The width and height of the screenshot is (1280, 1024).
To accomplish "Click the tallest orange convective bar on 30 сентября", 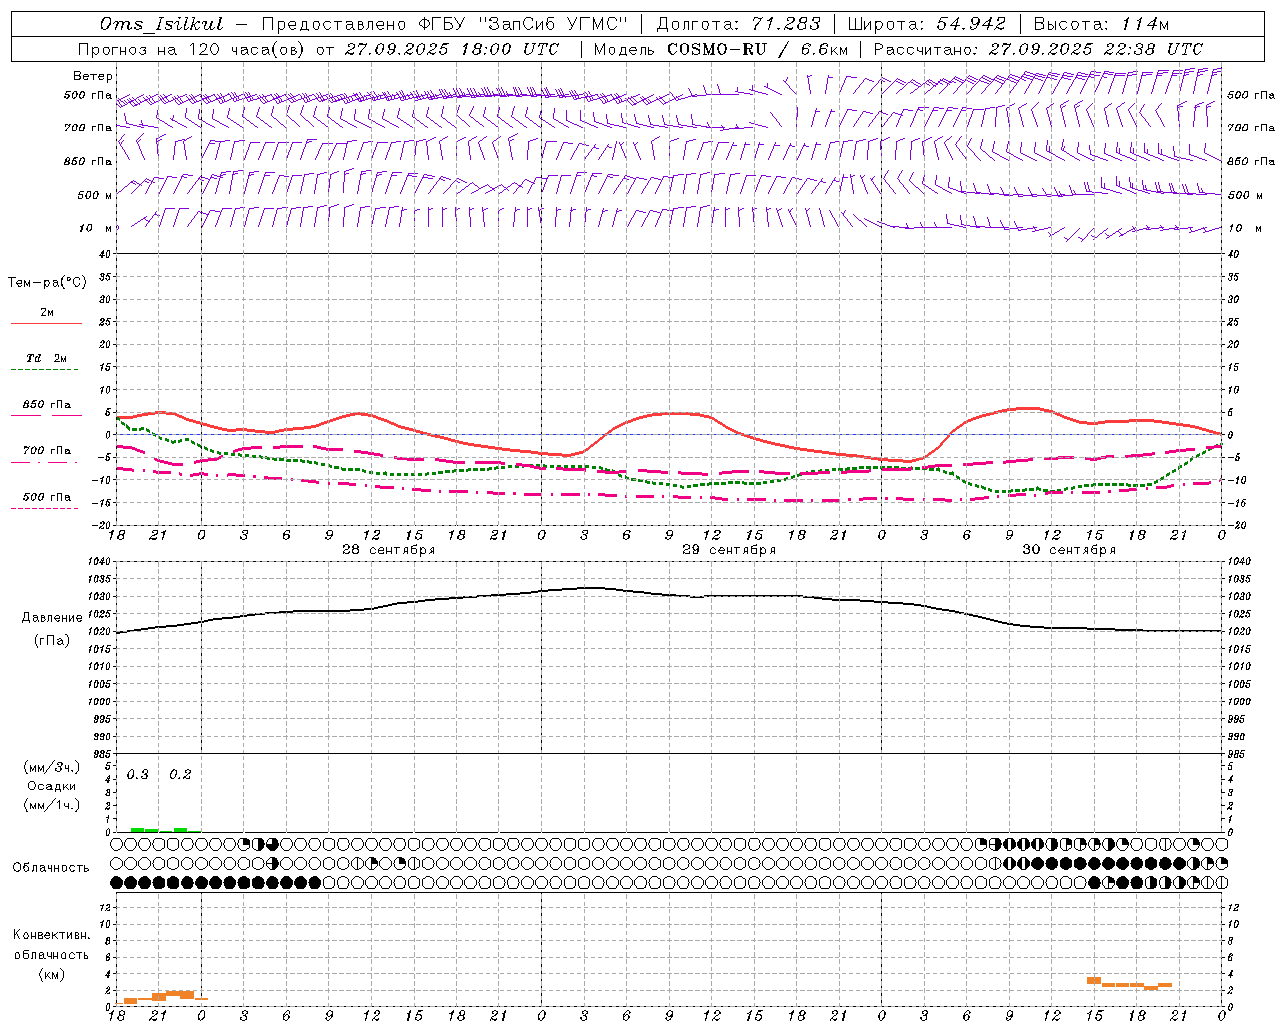I will tap(1094, 981).
